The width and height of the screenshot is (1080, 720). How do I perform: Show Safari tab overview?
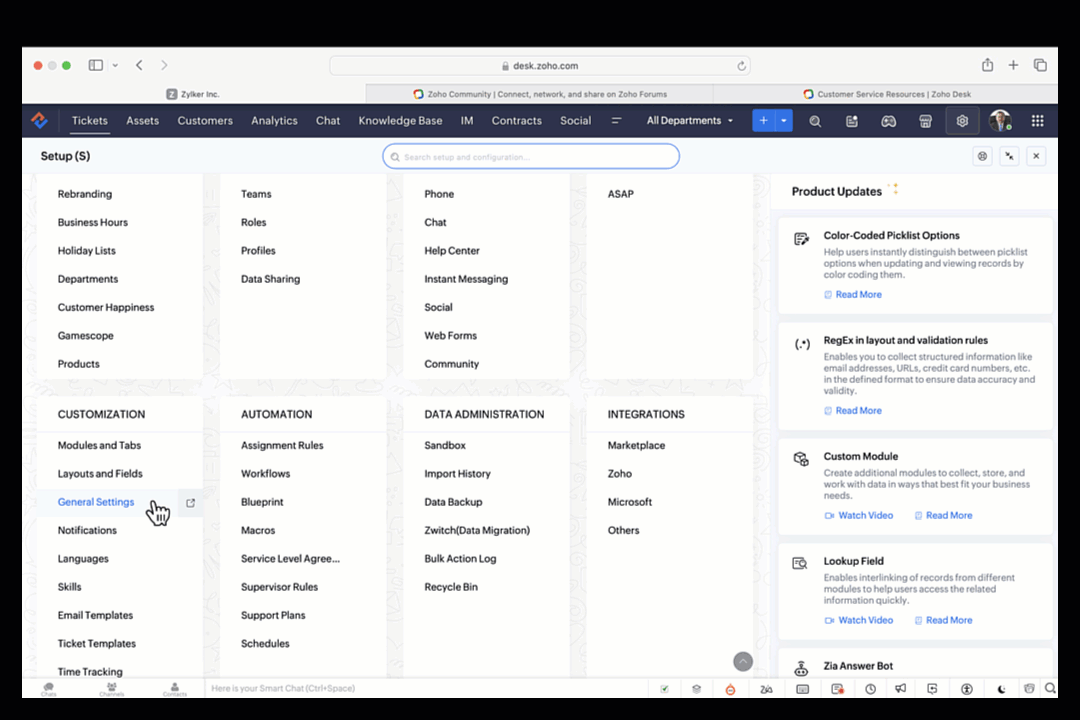[x=1040, y=65]
